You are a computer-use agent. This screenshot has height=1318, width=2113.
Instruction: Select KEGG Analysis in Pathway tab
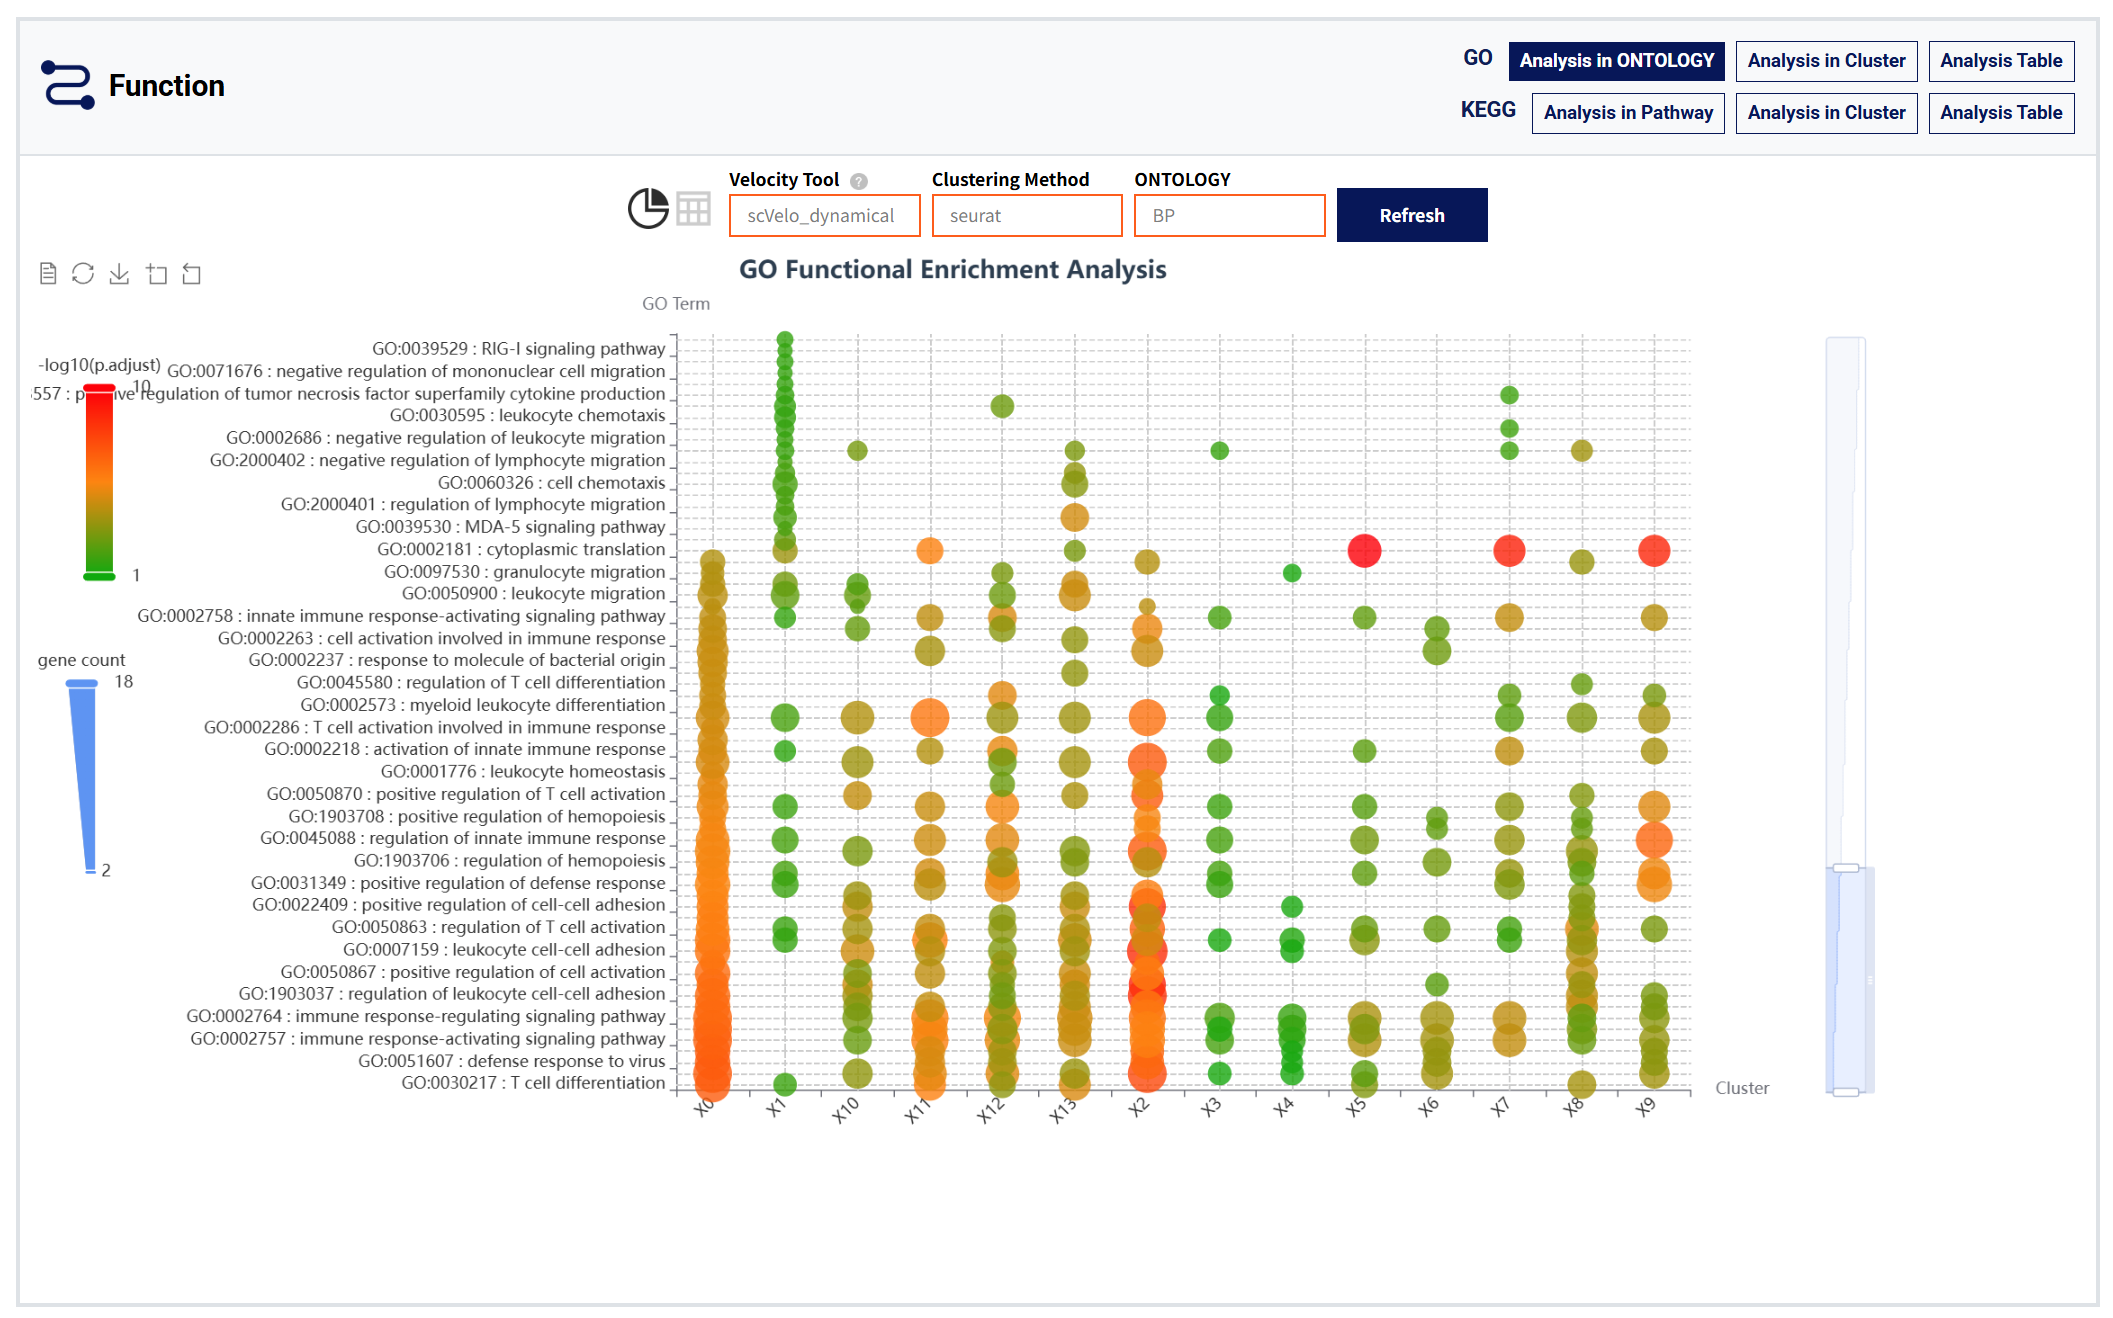[1627, 113]
